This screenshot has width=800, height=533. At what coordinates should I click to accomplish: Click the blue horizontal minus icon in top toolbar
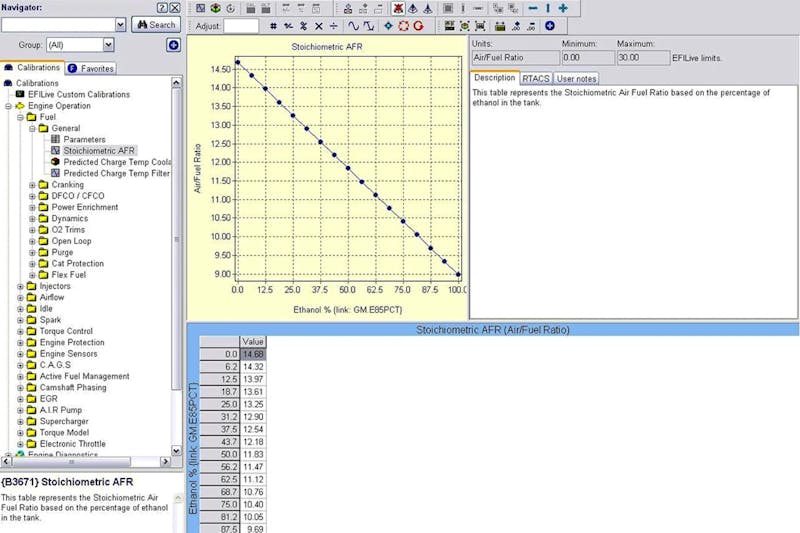(532, 8)
